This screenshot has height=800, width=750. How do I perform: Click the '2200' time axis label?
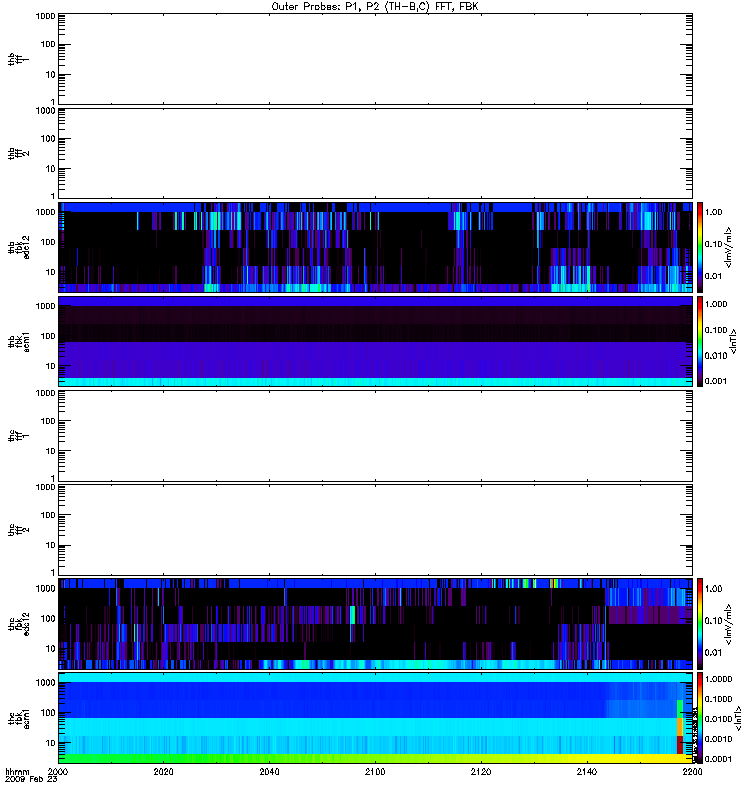pos(692,771)
